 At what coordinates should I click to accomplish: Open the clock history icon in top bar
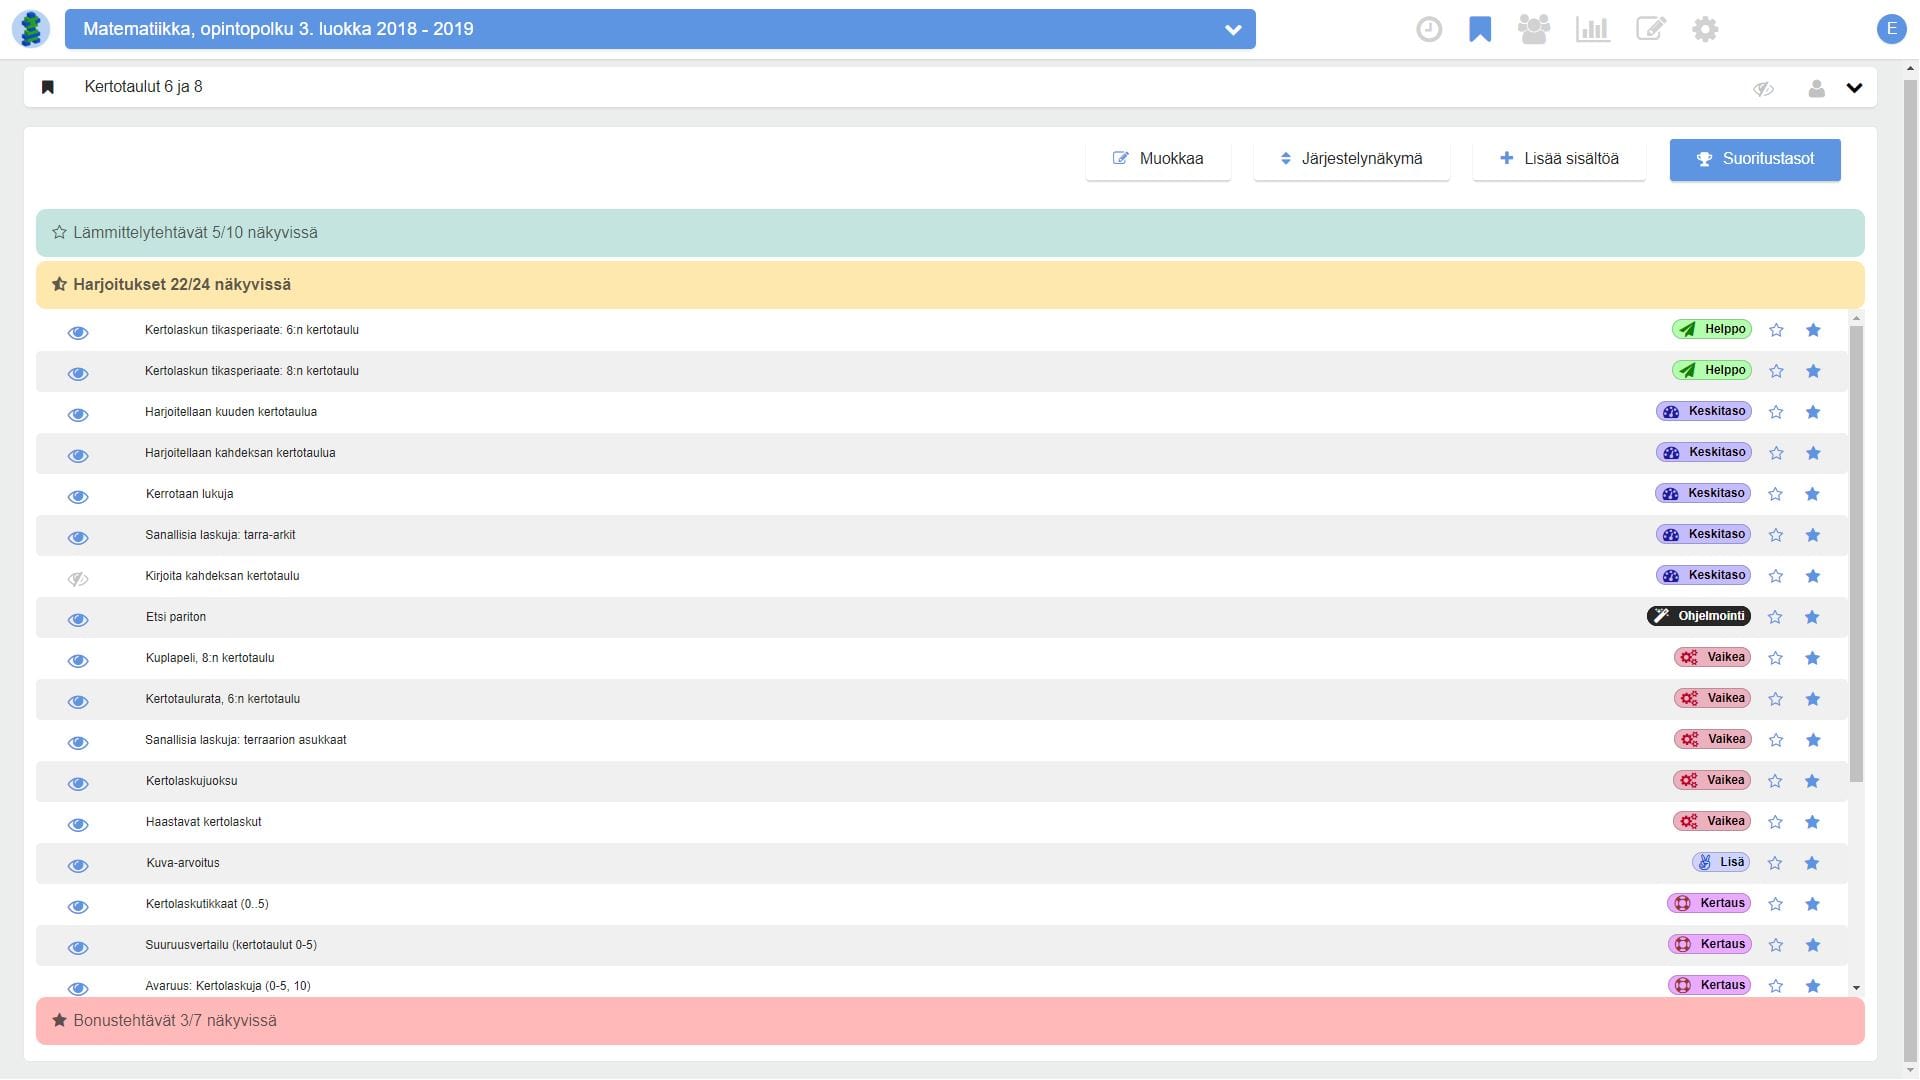point(1429,29)
